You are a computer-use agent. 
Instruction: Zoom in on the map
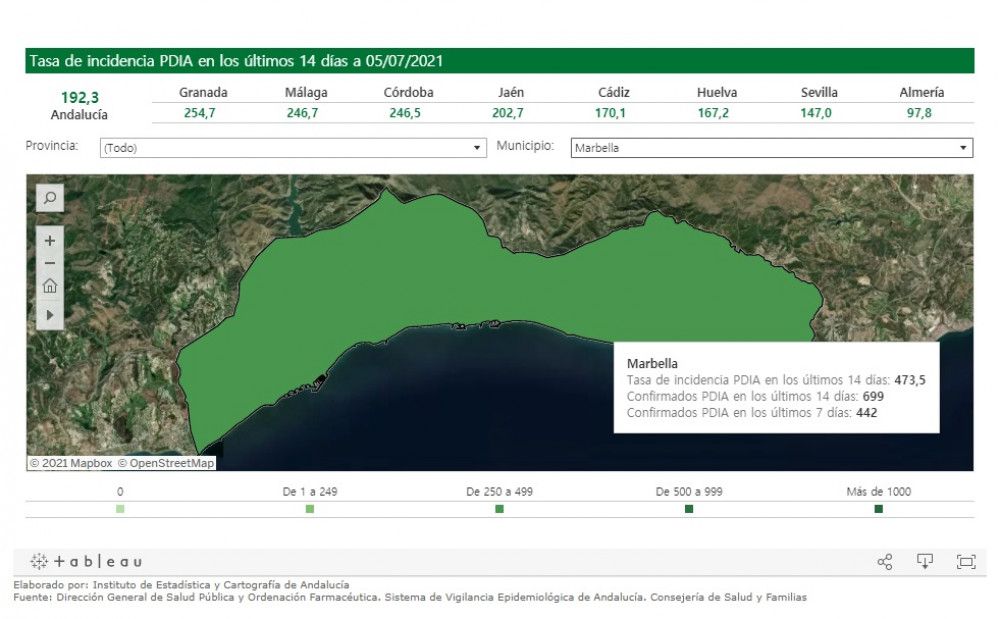click(x=50, y=241)
